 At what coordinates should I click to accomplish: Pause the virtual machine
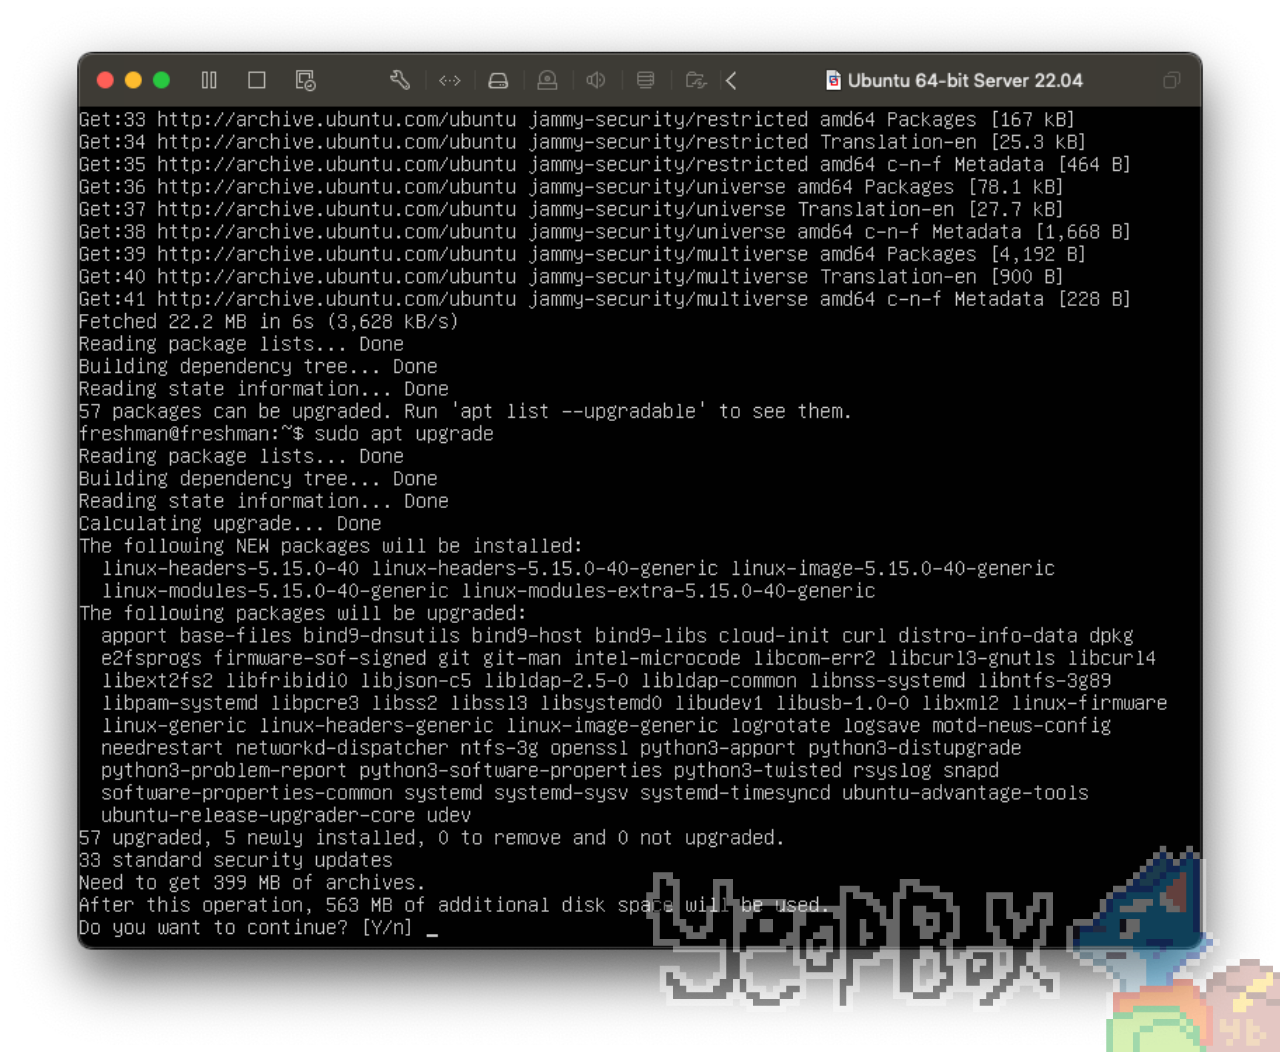pos(209,80)
